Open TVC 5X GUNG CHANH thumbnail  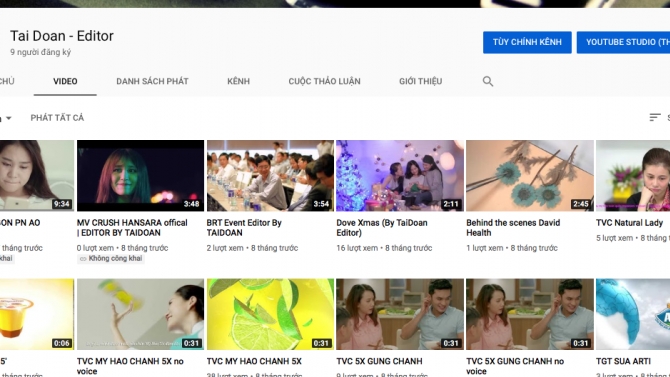(400, 314)
